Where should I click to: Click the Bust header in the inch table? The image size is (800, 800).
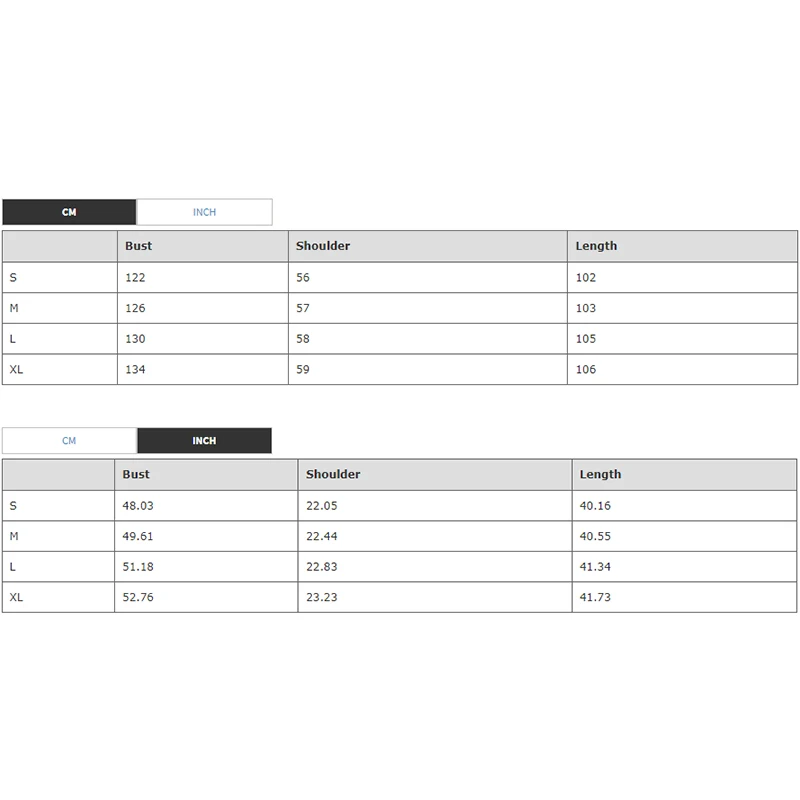(136, 475)
